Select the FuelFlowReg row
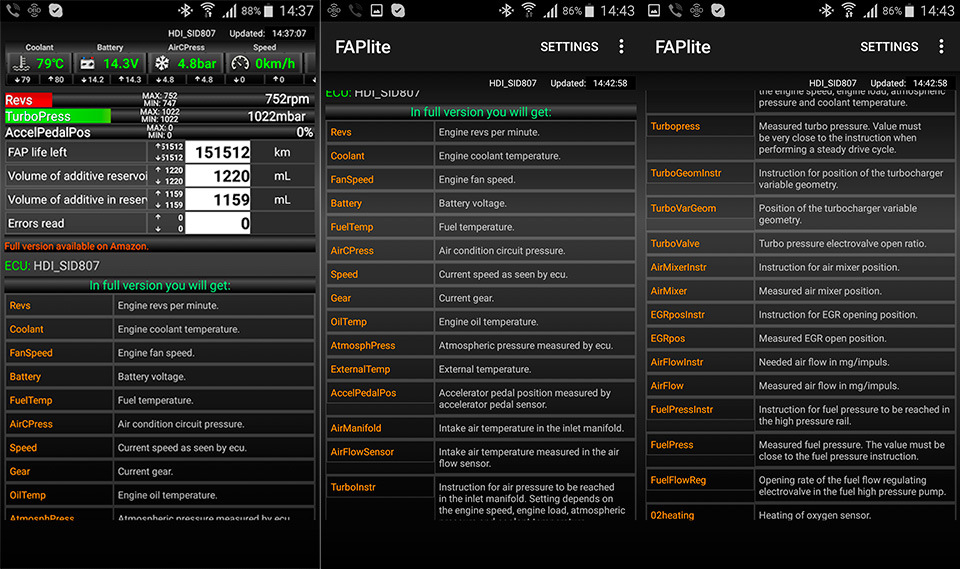The width and height of the screenshot is (960, 569). (x=801, y=486)
